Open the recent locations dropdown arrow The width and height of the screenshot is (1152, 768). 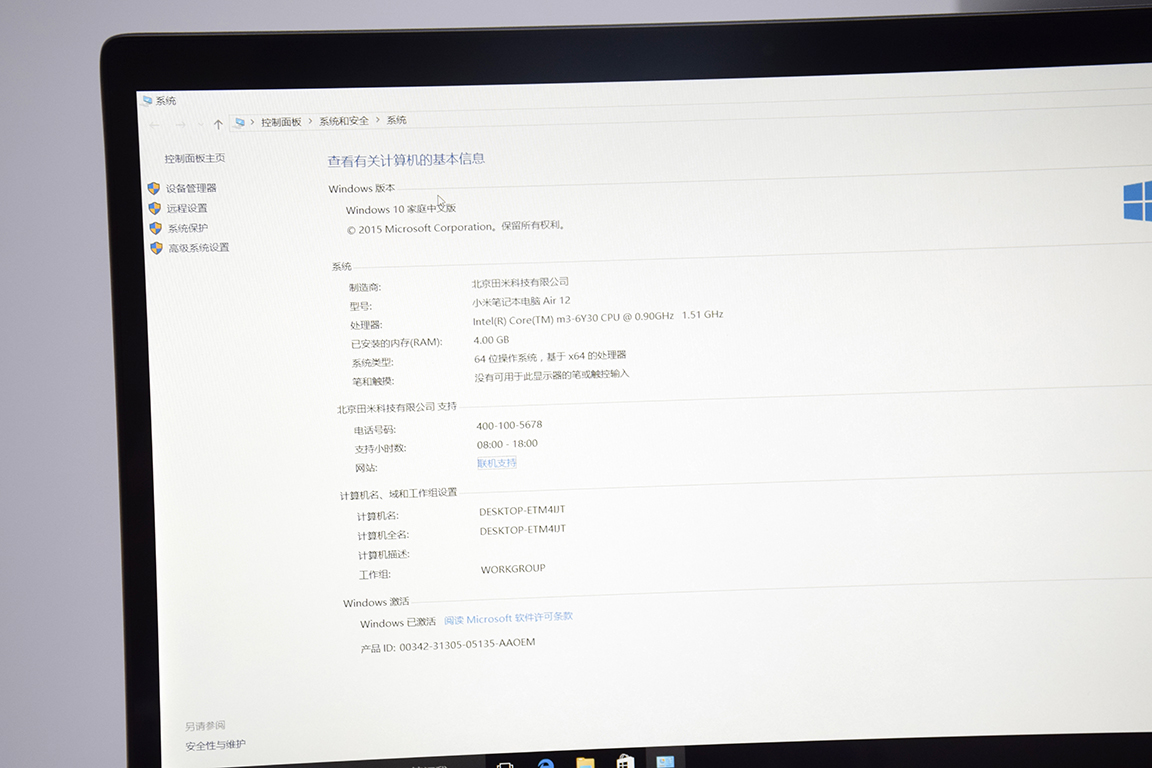[200, 125]
